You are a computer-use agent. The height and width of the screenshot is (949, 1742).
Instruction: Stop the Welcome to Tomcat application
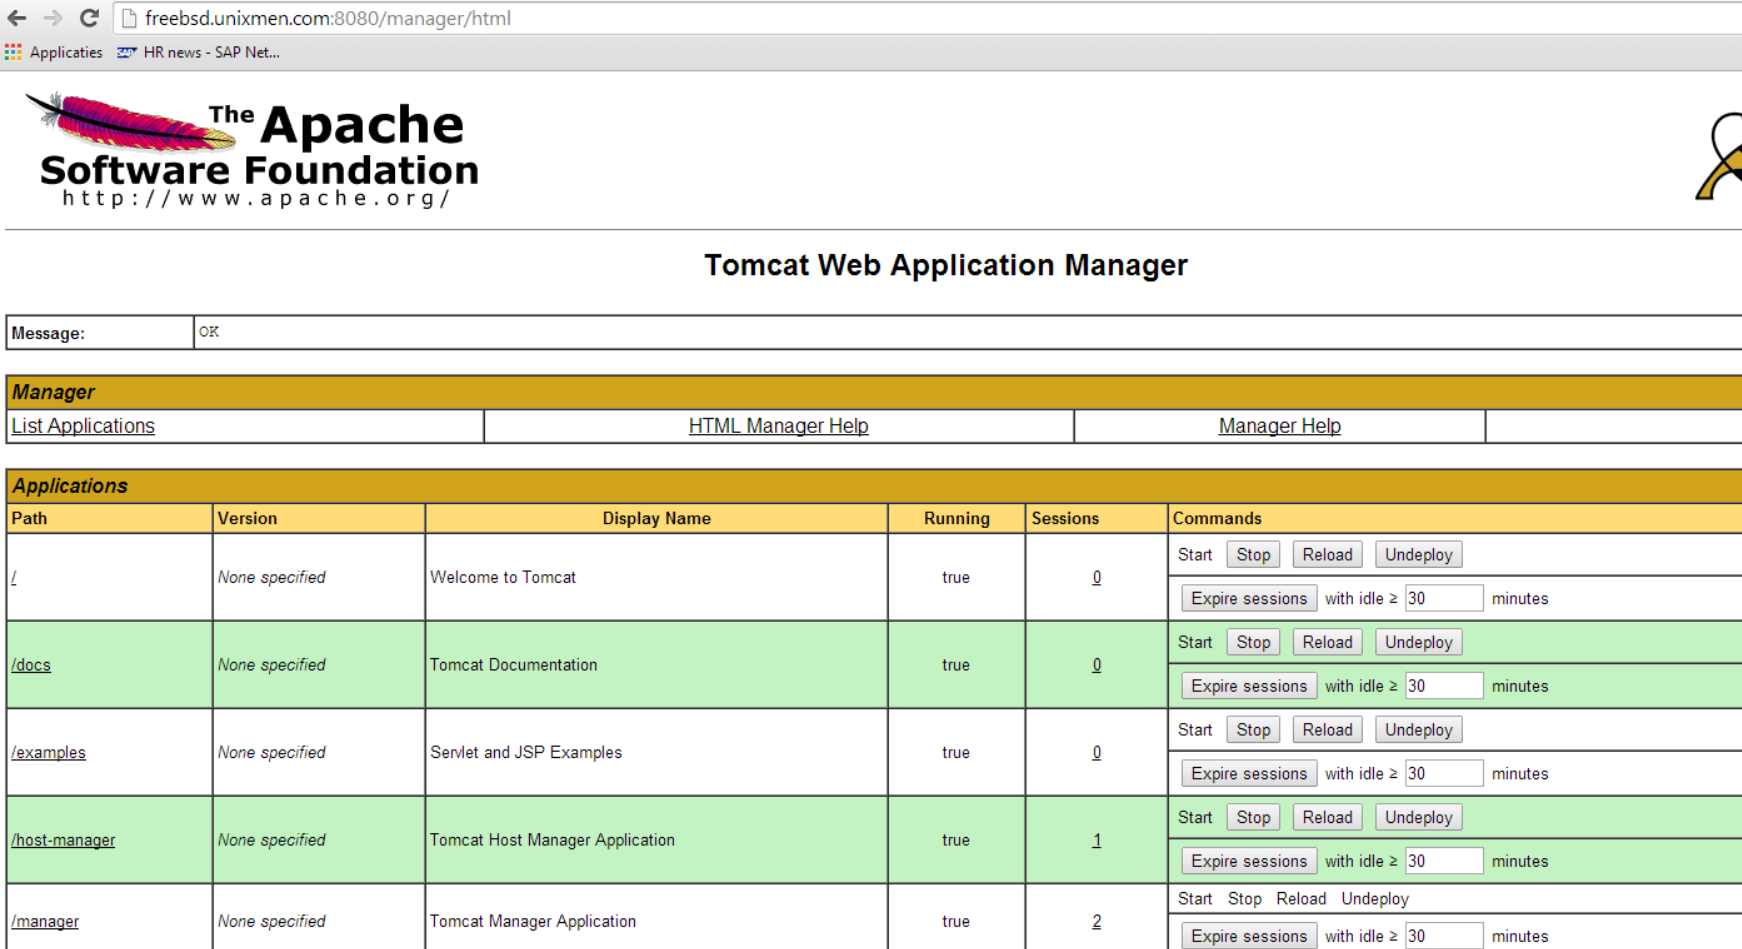pyautogui.click(x=1253, y=555)
